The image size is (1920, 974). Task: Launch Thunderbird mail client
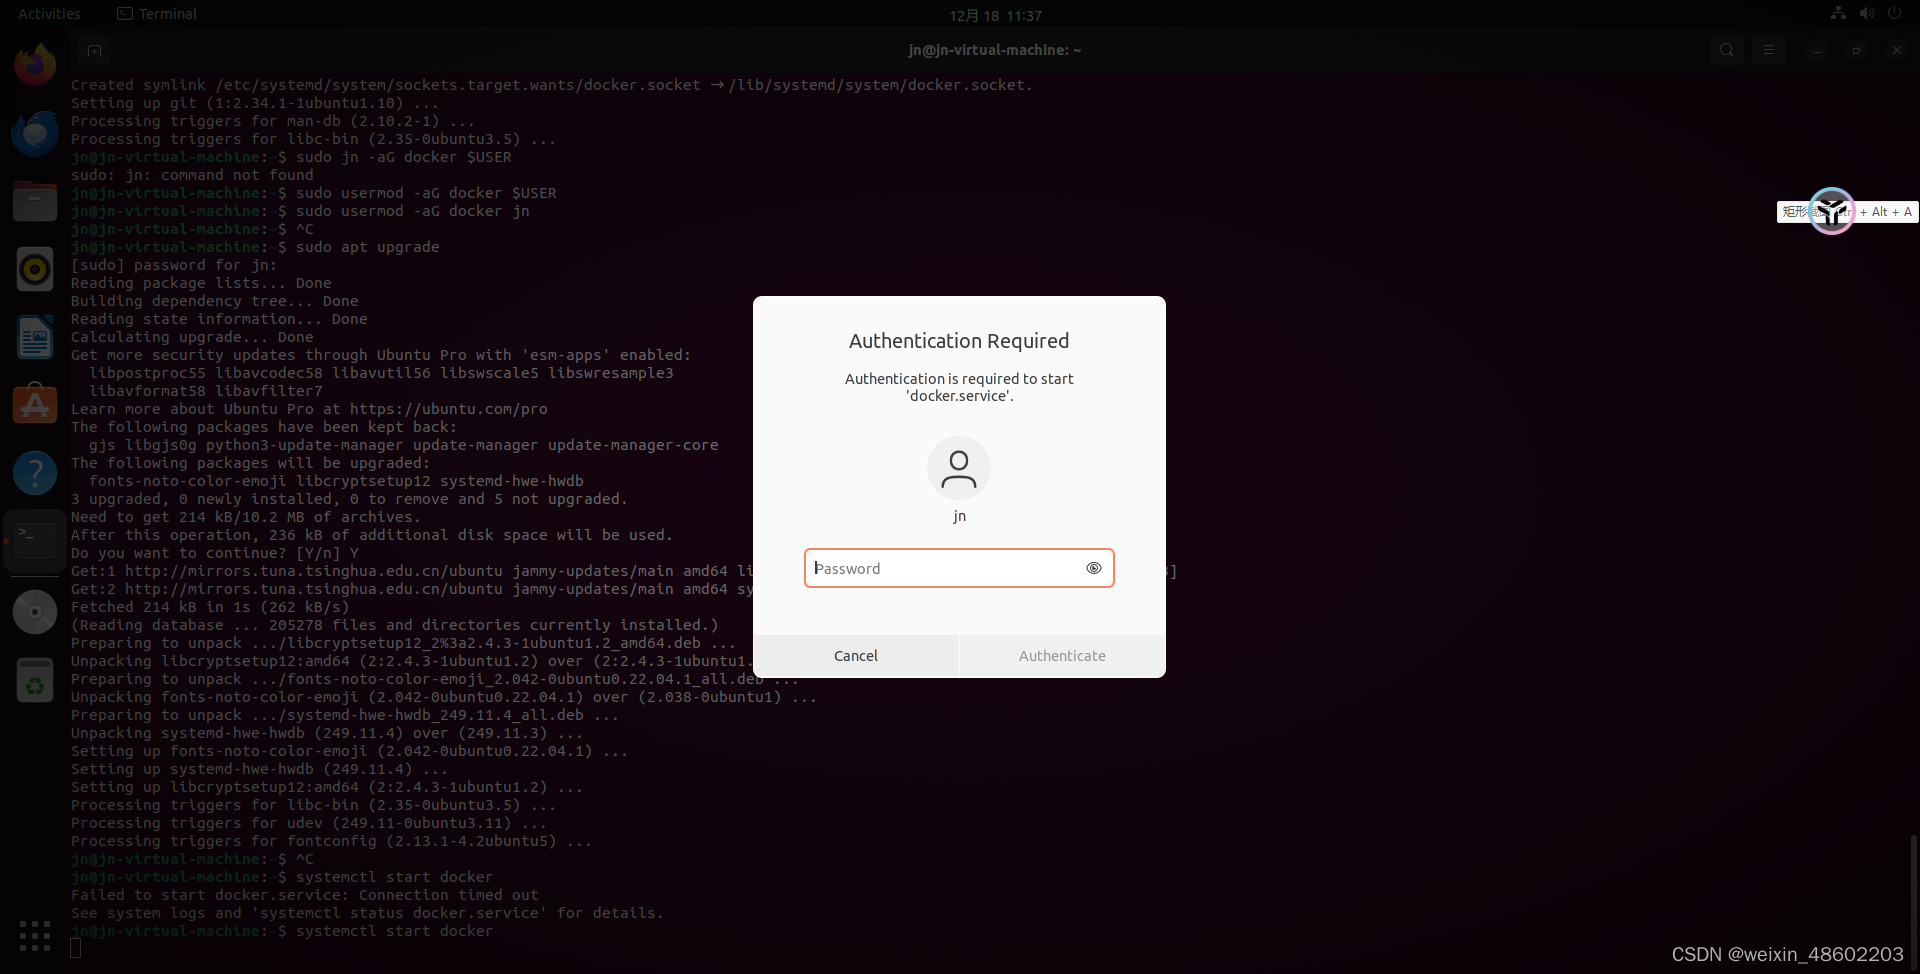click(x=34, y=131)
